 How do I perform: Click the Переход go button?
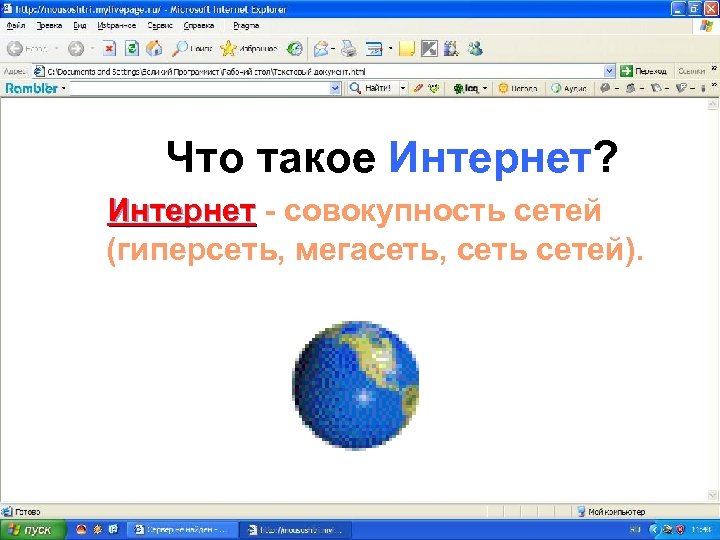tap(643, 71)
